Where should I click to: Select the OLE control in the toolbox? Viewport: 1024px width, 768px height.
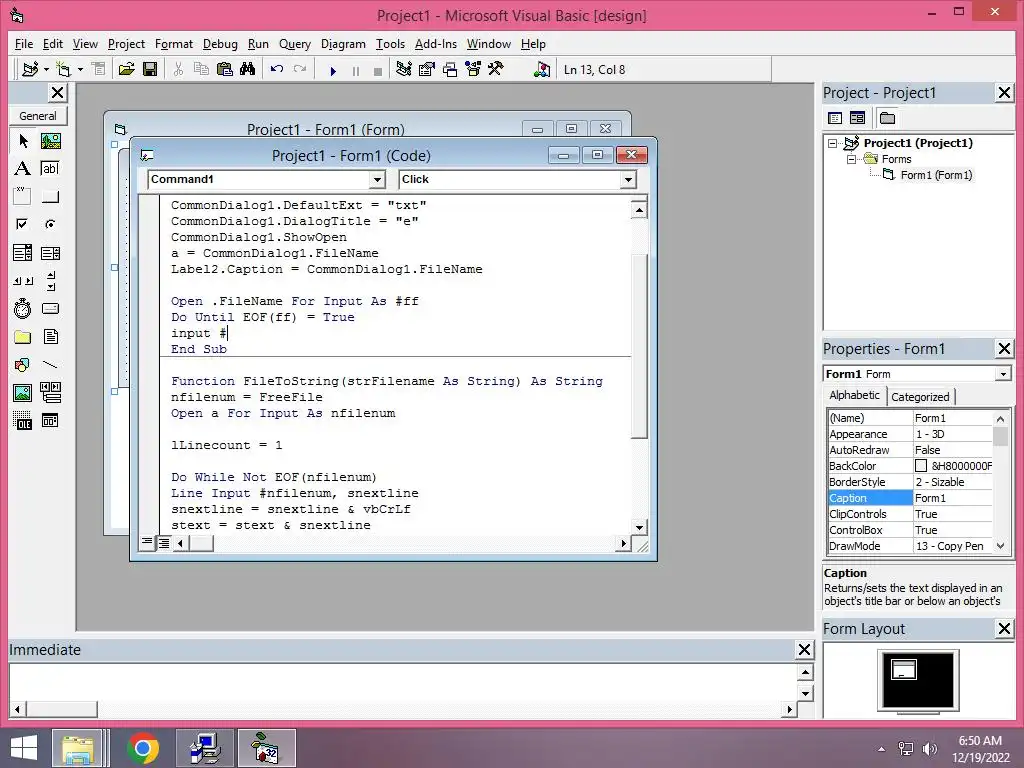pos(22,421)
